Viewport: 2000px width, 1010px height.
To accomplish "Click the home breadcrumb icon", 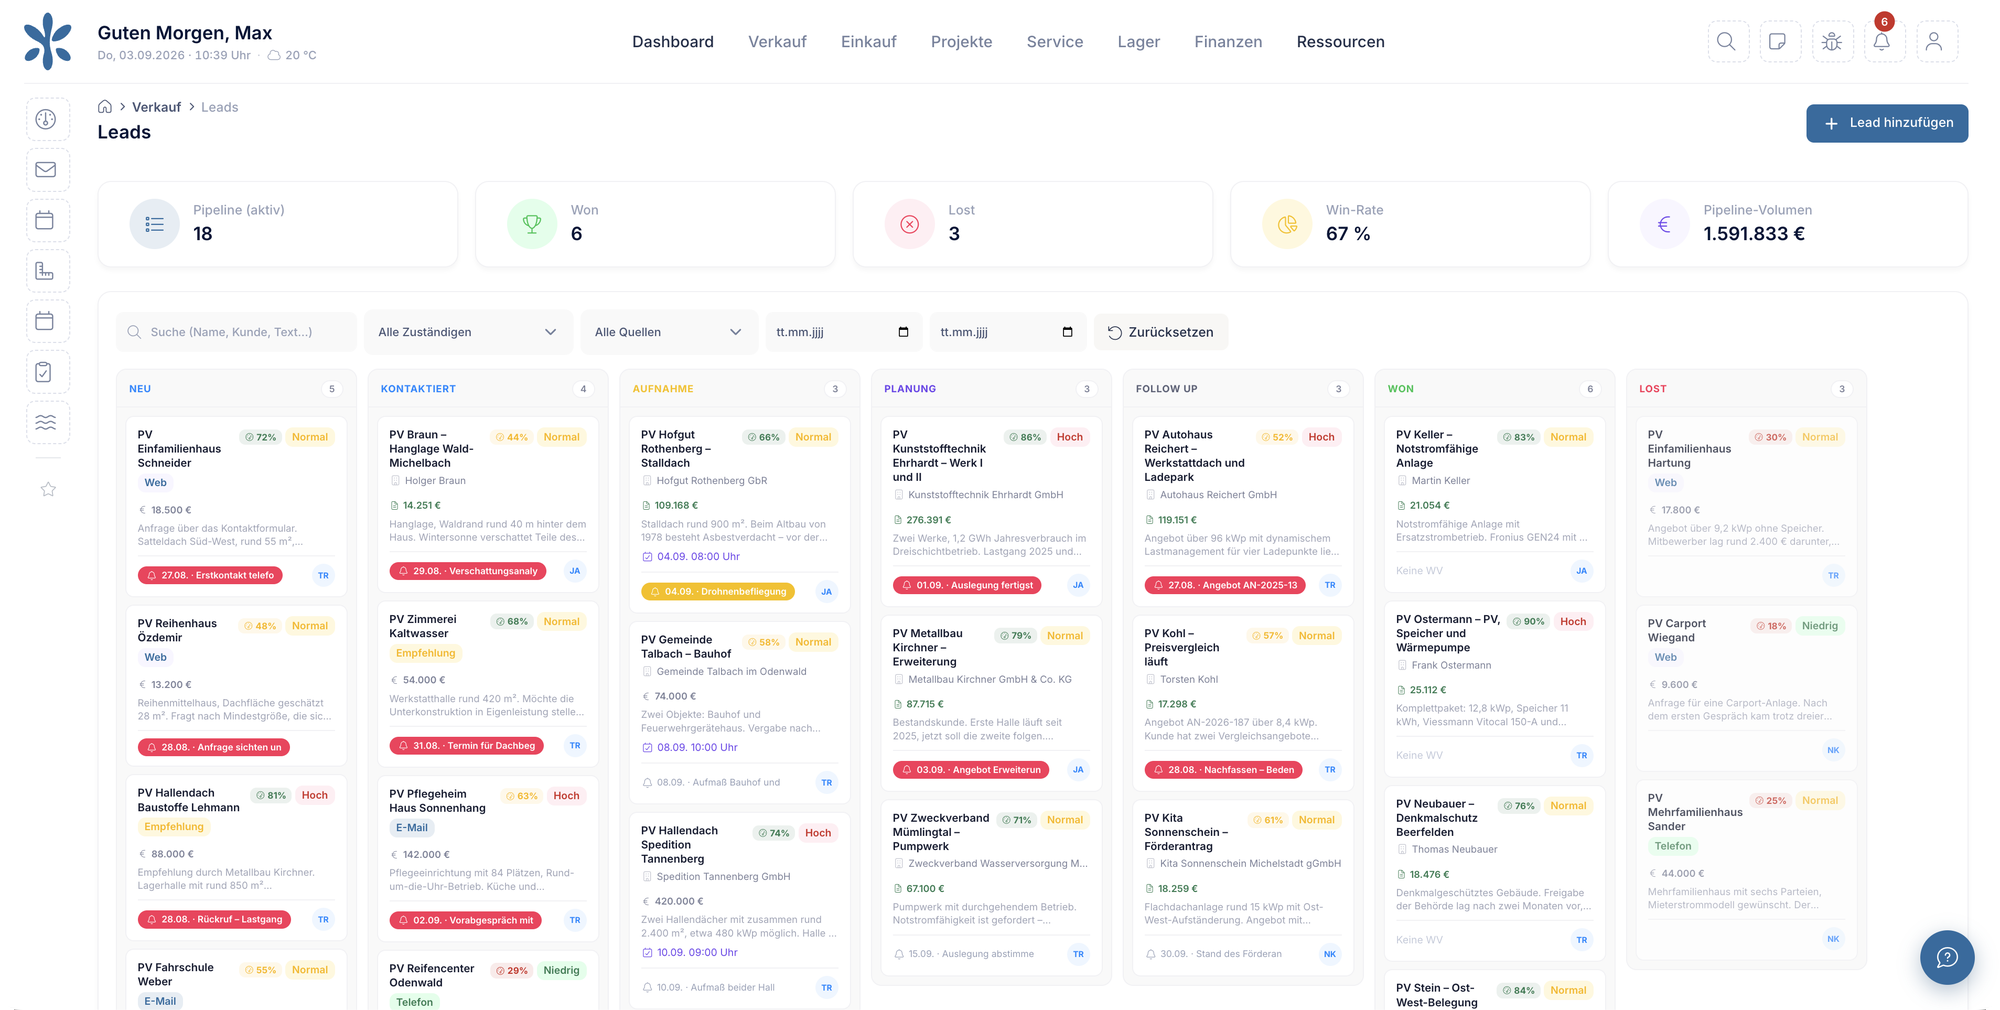I will click(x=105, y=107).
